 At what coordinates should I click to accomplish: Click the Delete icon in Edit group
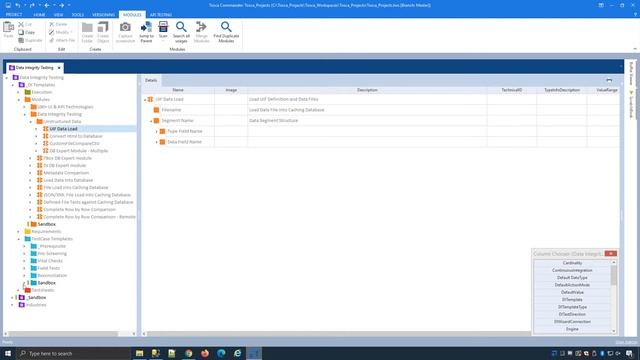pyautogui.click(x=52, y=24)
